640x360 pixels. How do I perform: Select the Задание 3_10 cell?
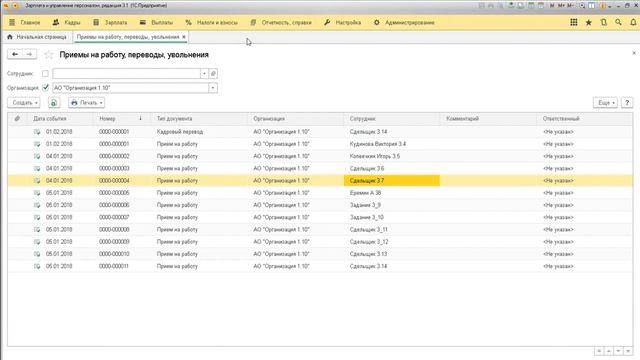coord(391,217)
